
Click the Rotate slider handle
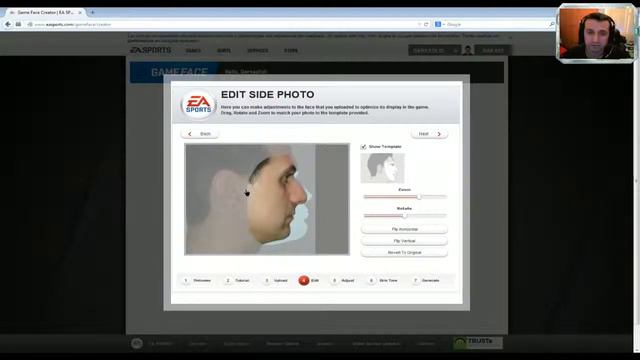point(404,216)
